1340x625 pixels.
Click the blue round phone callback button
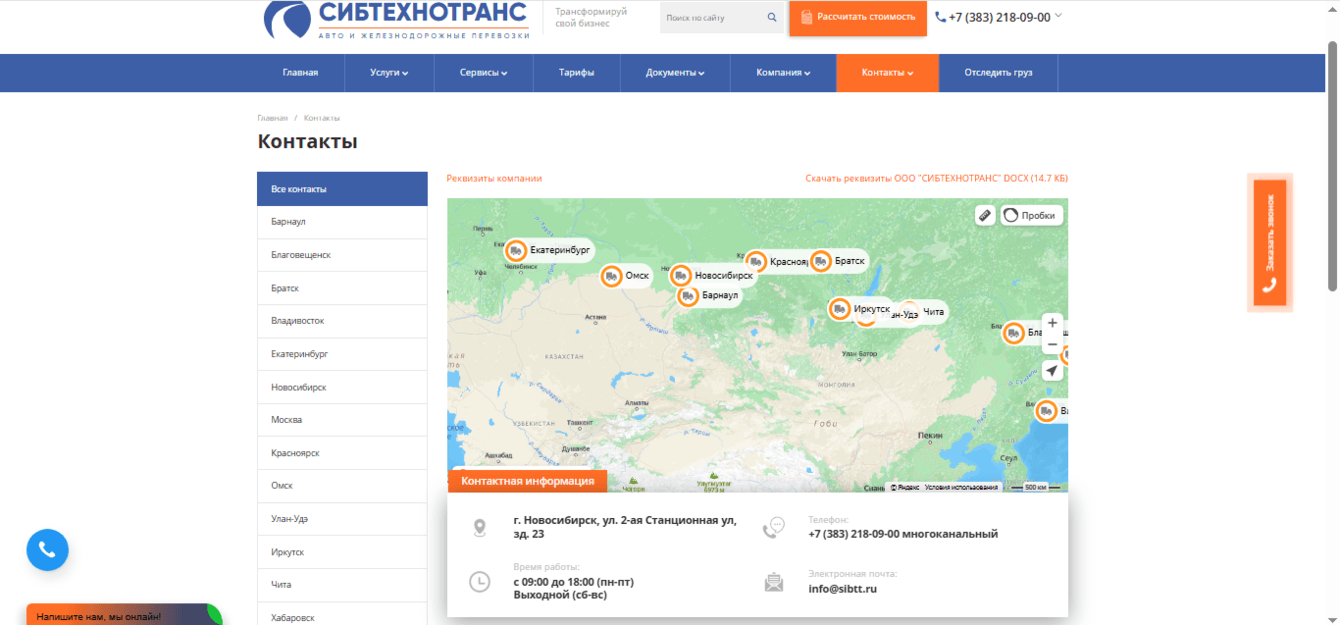pos(47,550)
